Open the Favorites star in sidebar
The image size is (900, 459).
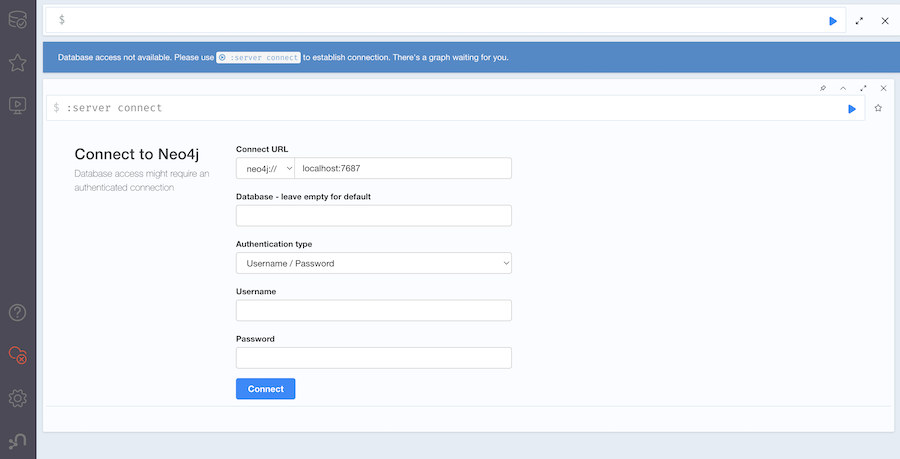[x=17, y=63]
